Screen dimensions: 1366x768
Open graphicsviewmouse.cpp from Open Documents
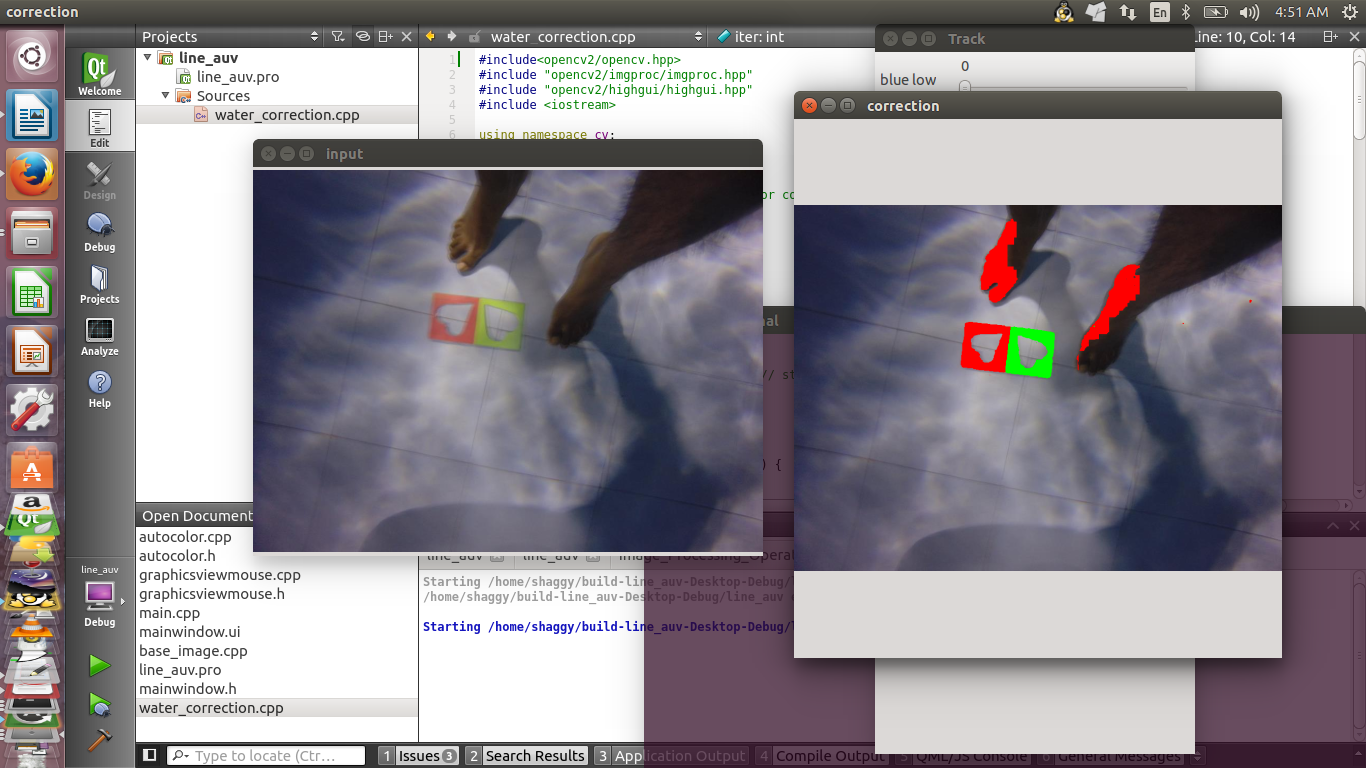coord(220,575)
